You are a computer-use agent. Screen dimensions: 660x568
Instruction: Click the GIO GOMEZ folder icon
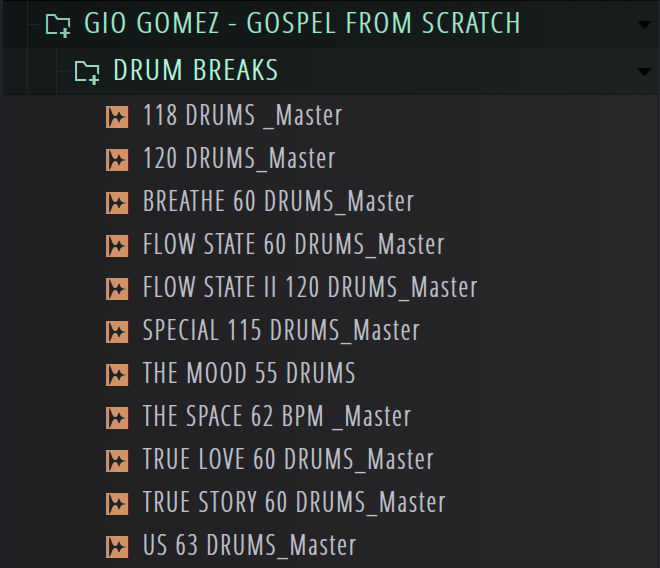[x=58, y=24]
